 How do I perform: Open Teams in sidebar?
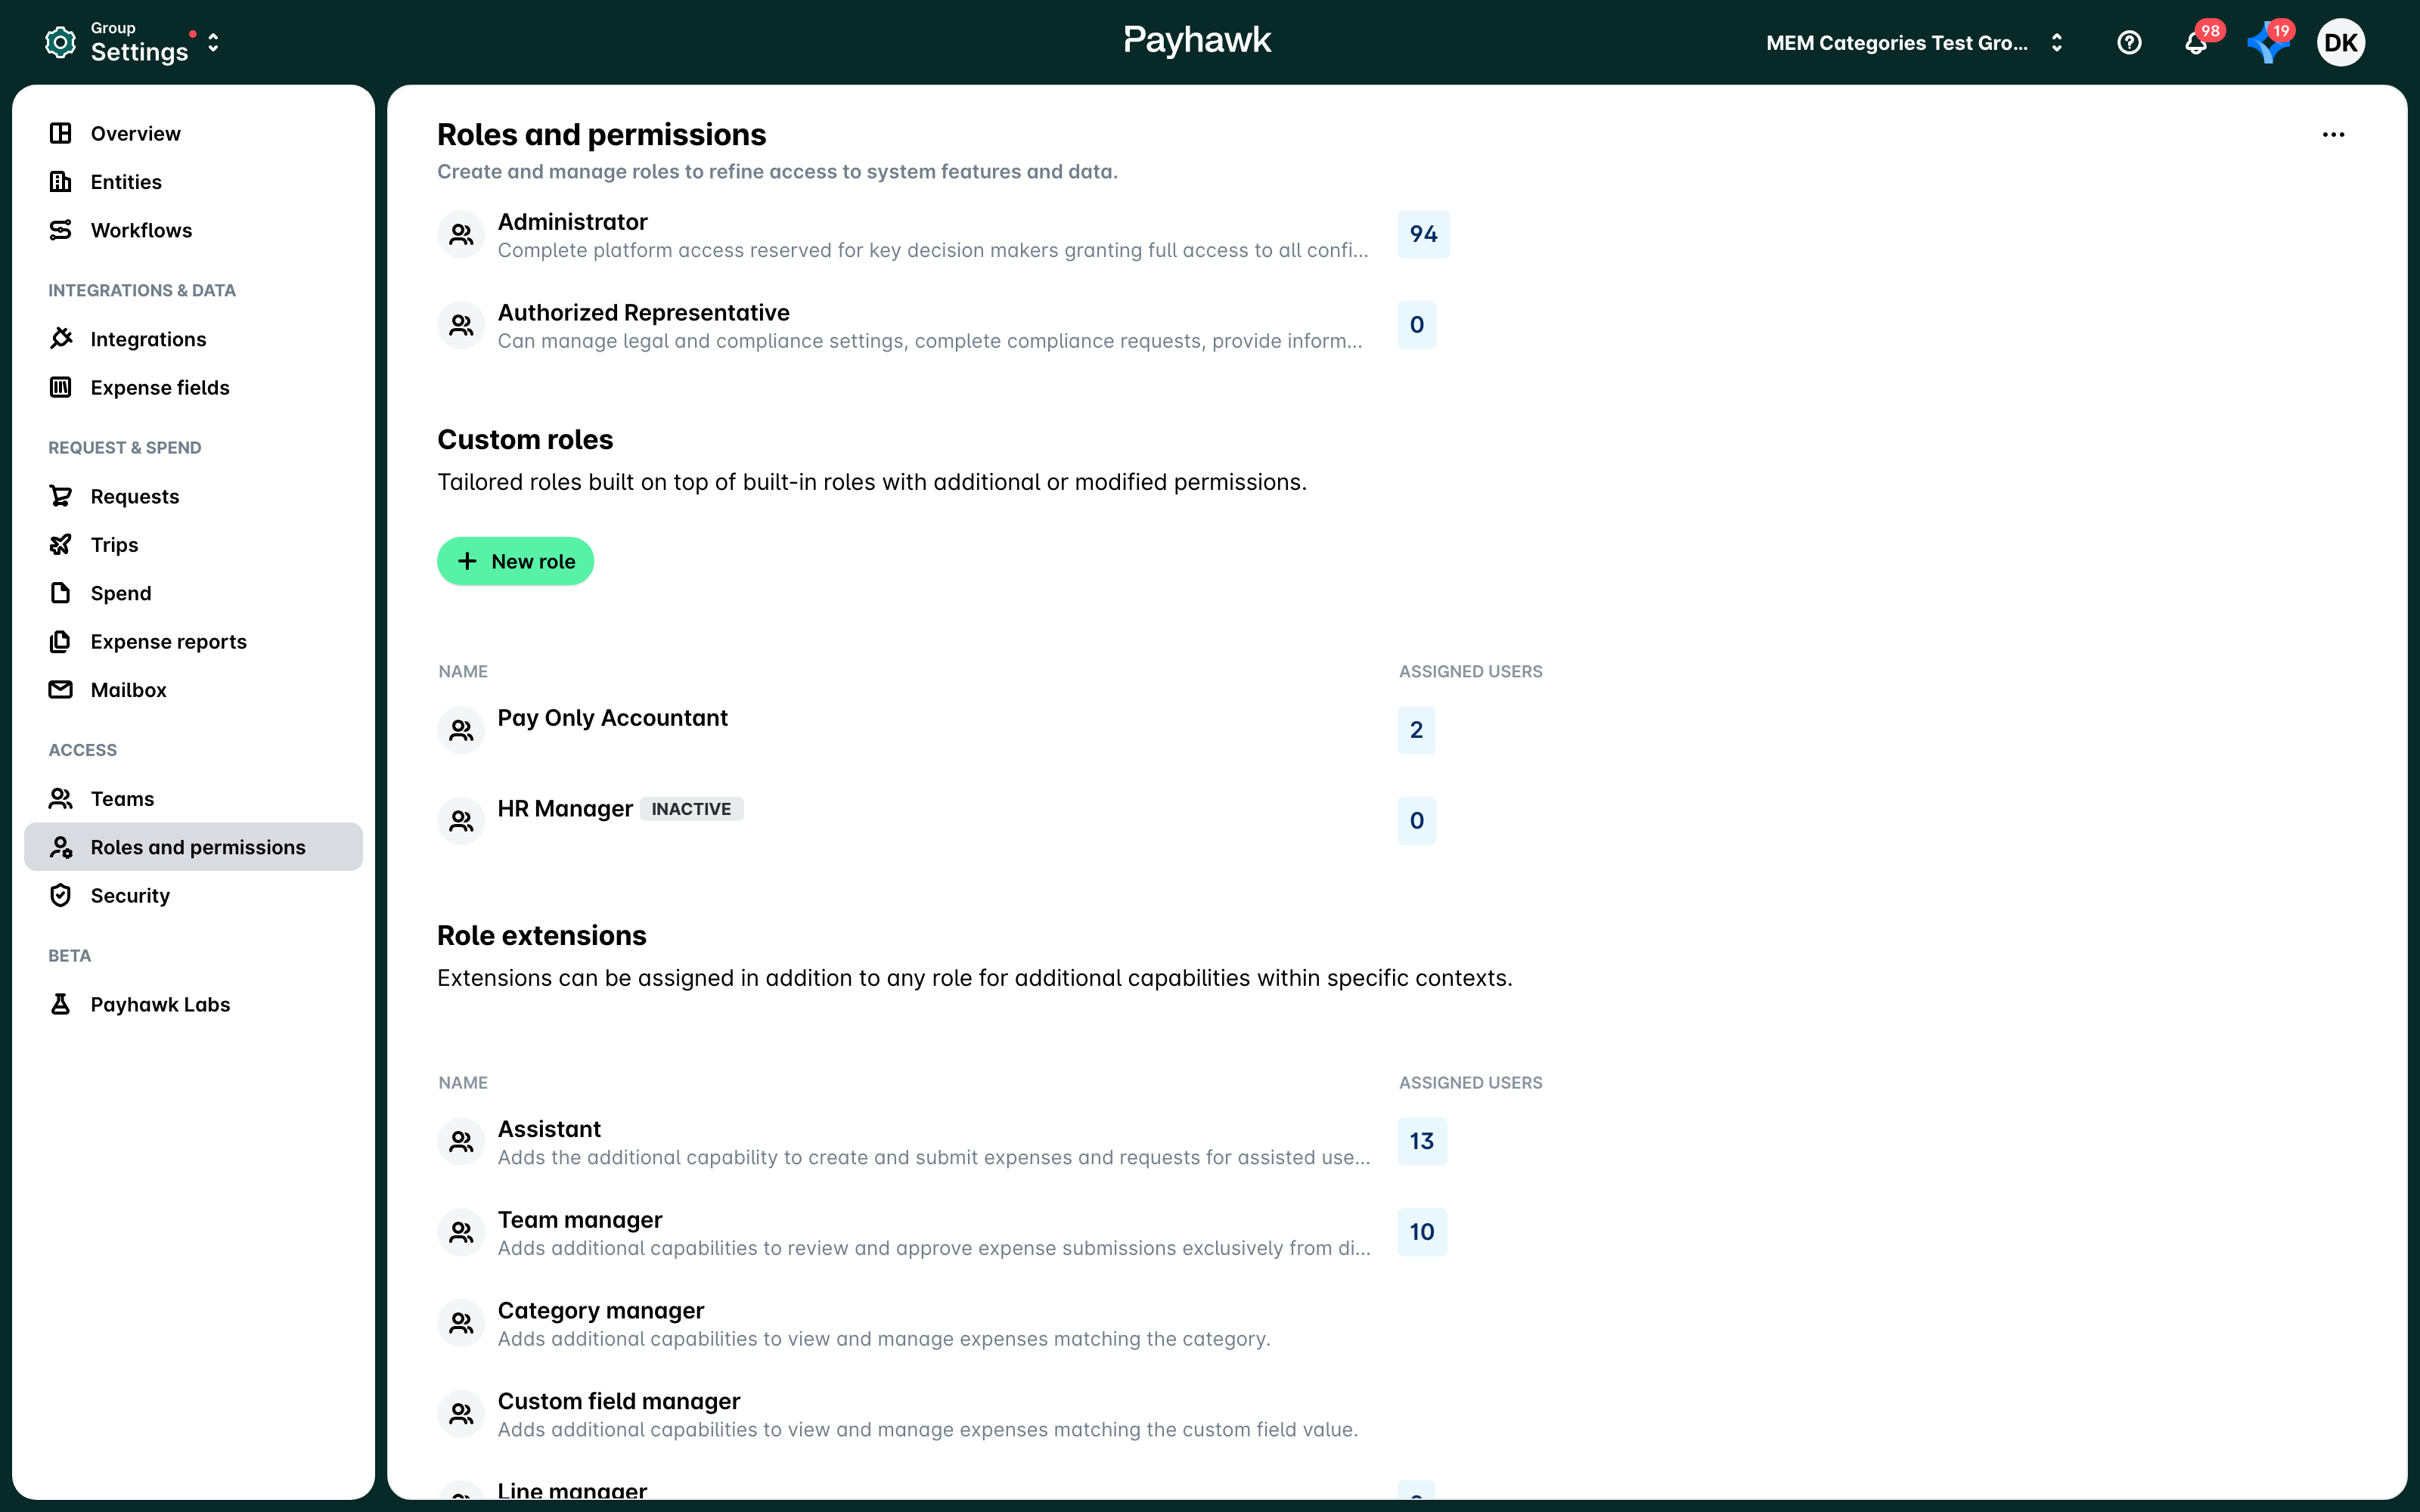pyautogui.click(x=193, y=799)
